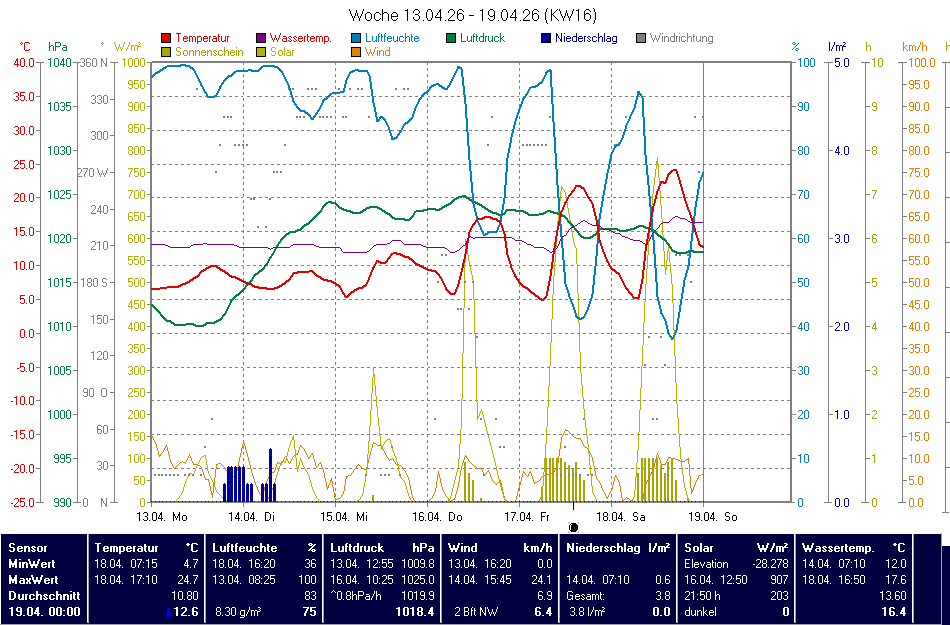This screenshot has height=625, width=950.
Task: Click the chart title Woche 13.04.26 - 19.04.26
Action: pyautogui.click(x=474, y=15)
